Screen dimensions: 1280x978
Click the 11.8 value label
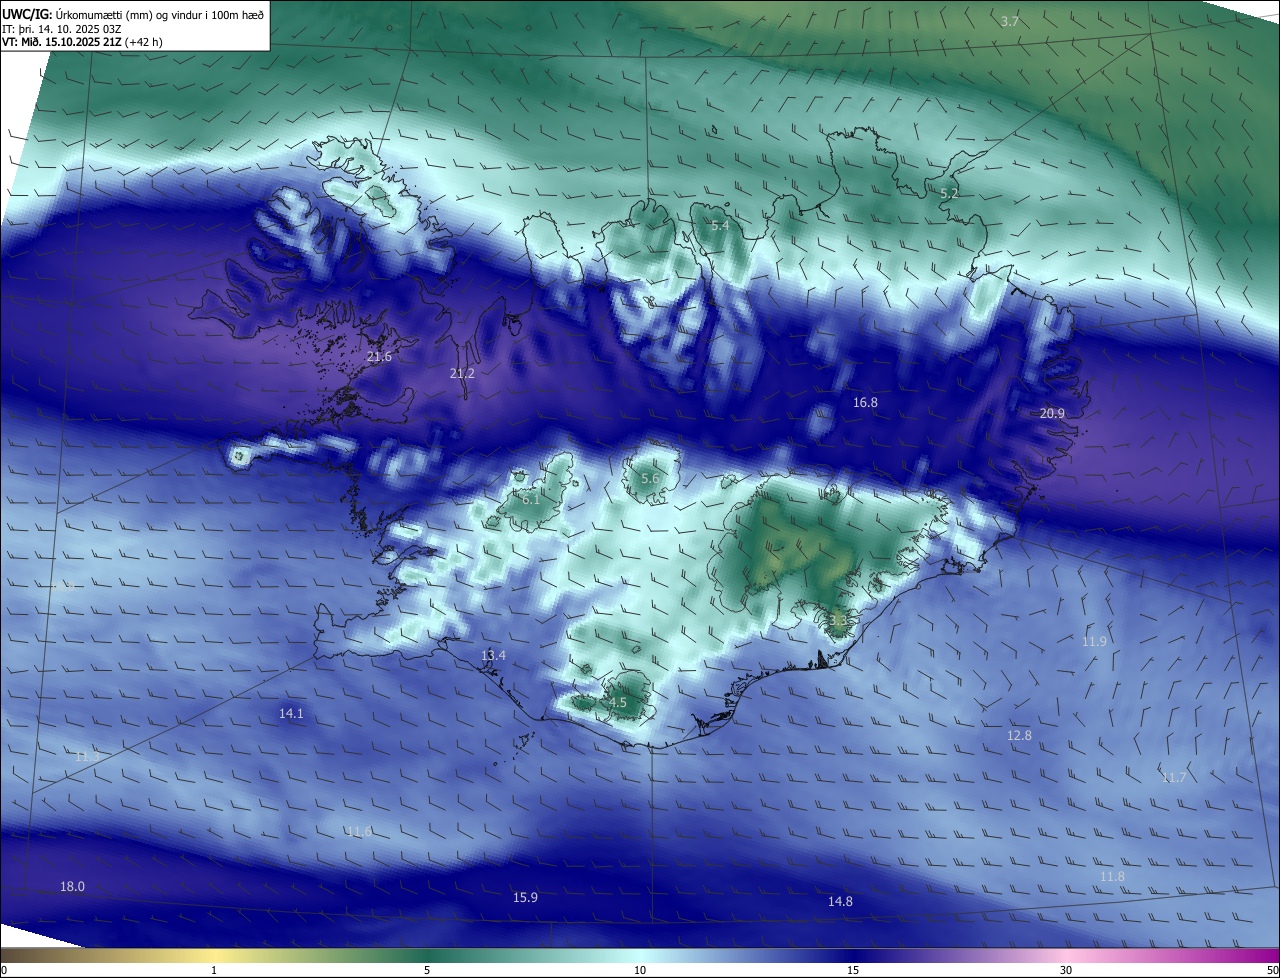1112,876
